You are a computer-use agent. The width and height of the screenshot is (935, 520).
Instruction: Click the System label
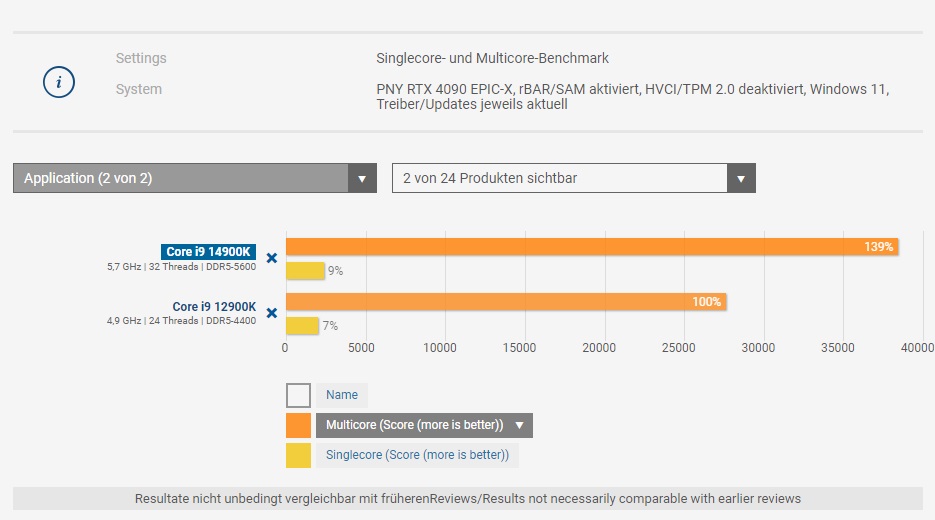138,89
